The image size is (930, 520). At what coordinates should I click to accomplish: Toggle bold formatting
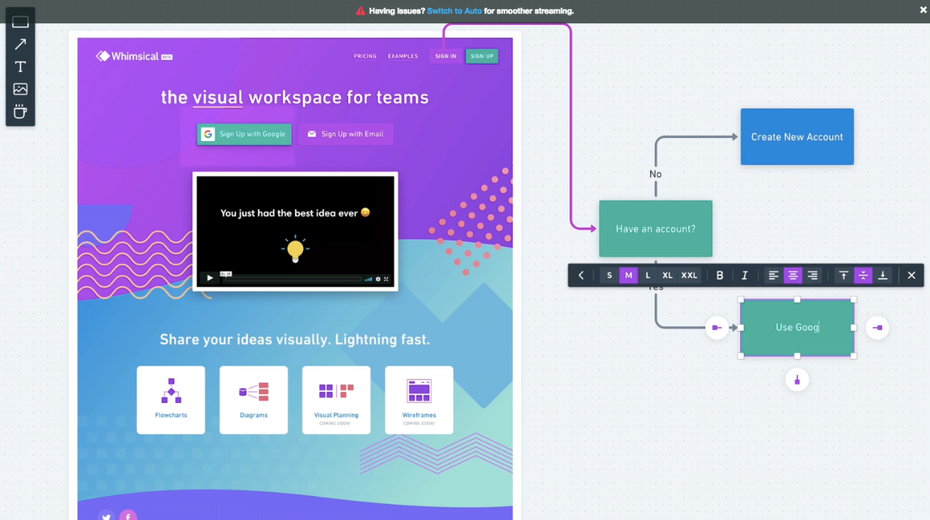(x=719, y=275)
